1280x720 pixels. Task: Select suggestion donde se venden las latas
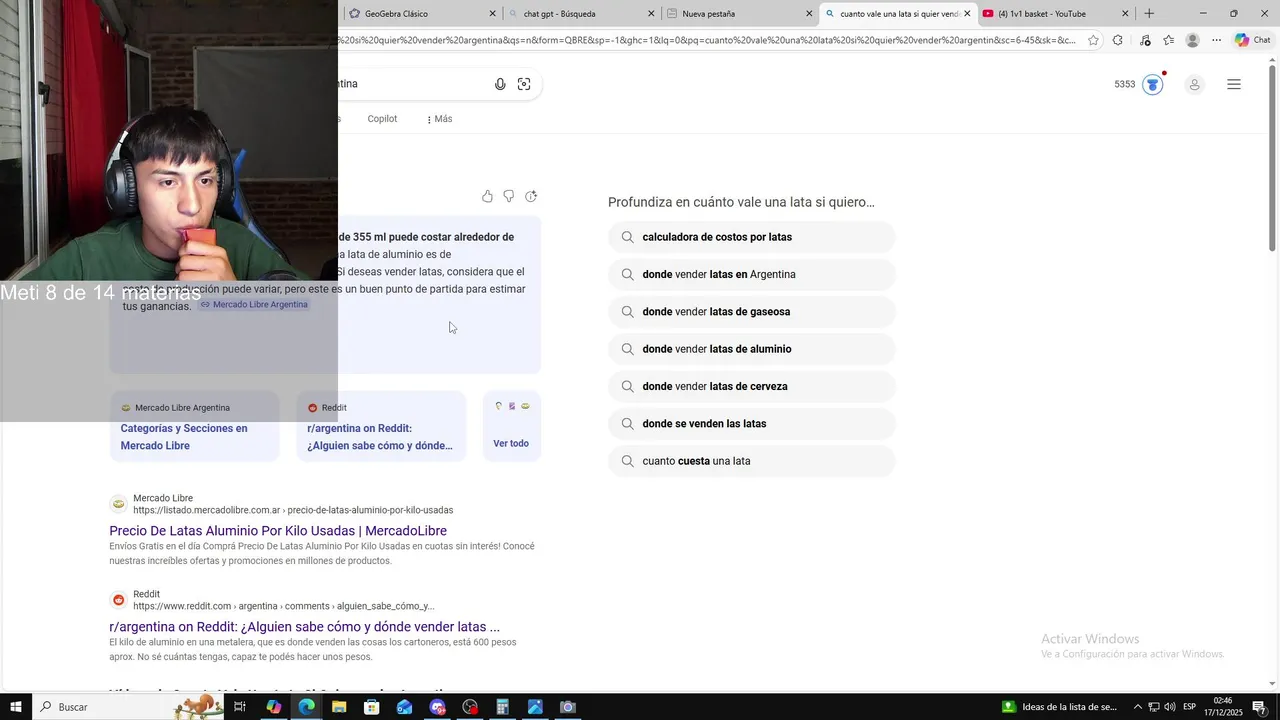751,424
